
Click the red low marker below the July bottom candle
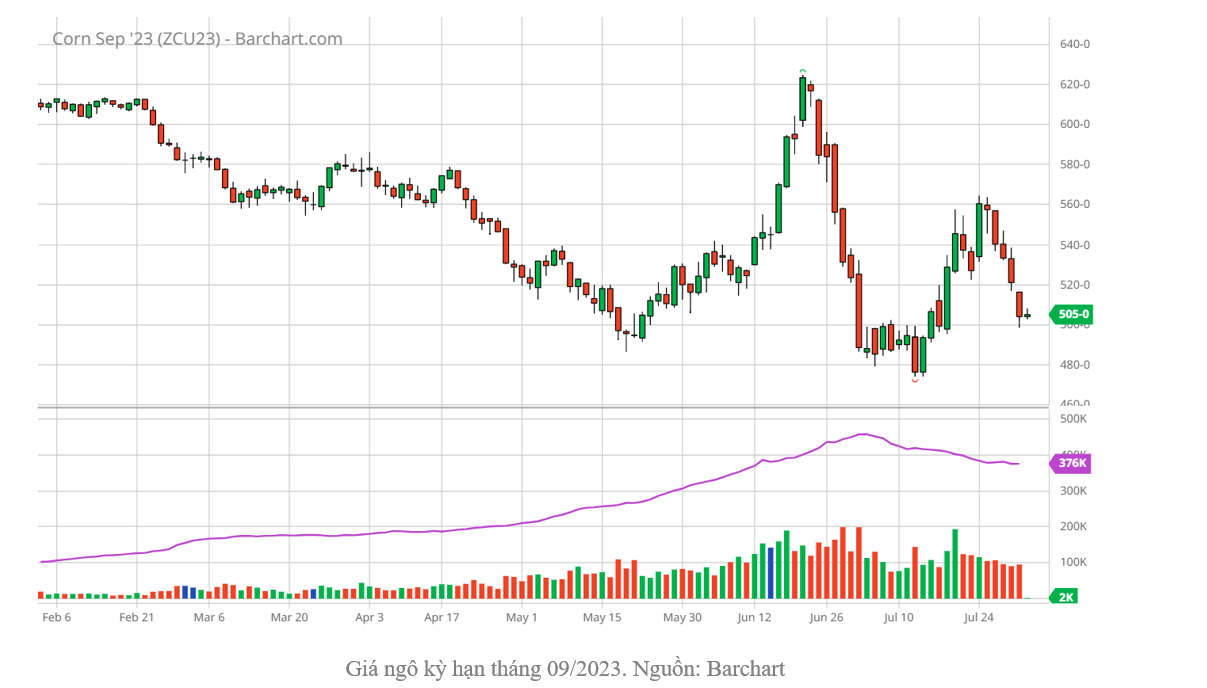(x=915, y=381)
